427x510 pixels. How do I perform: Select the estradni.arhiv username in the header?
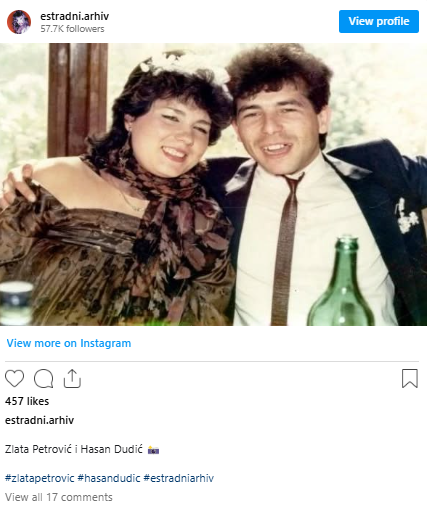coord(75,16)
